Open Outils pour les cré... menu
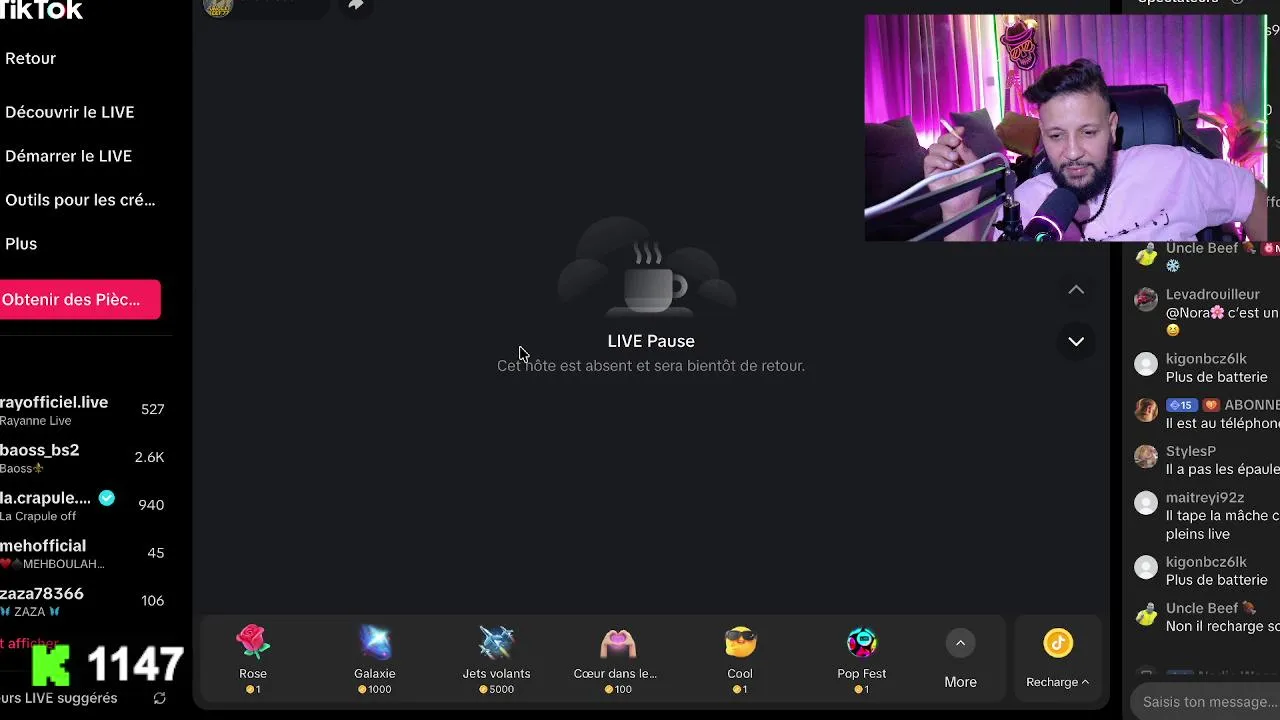The height and width of the screenshot is (720, 1280). point(80,200)
